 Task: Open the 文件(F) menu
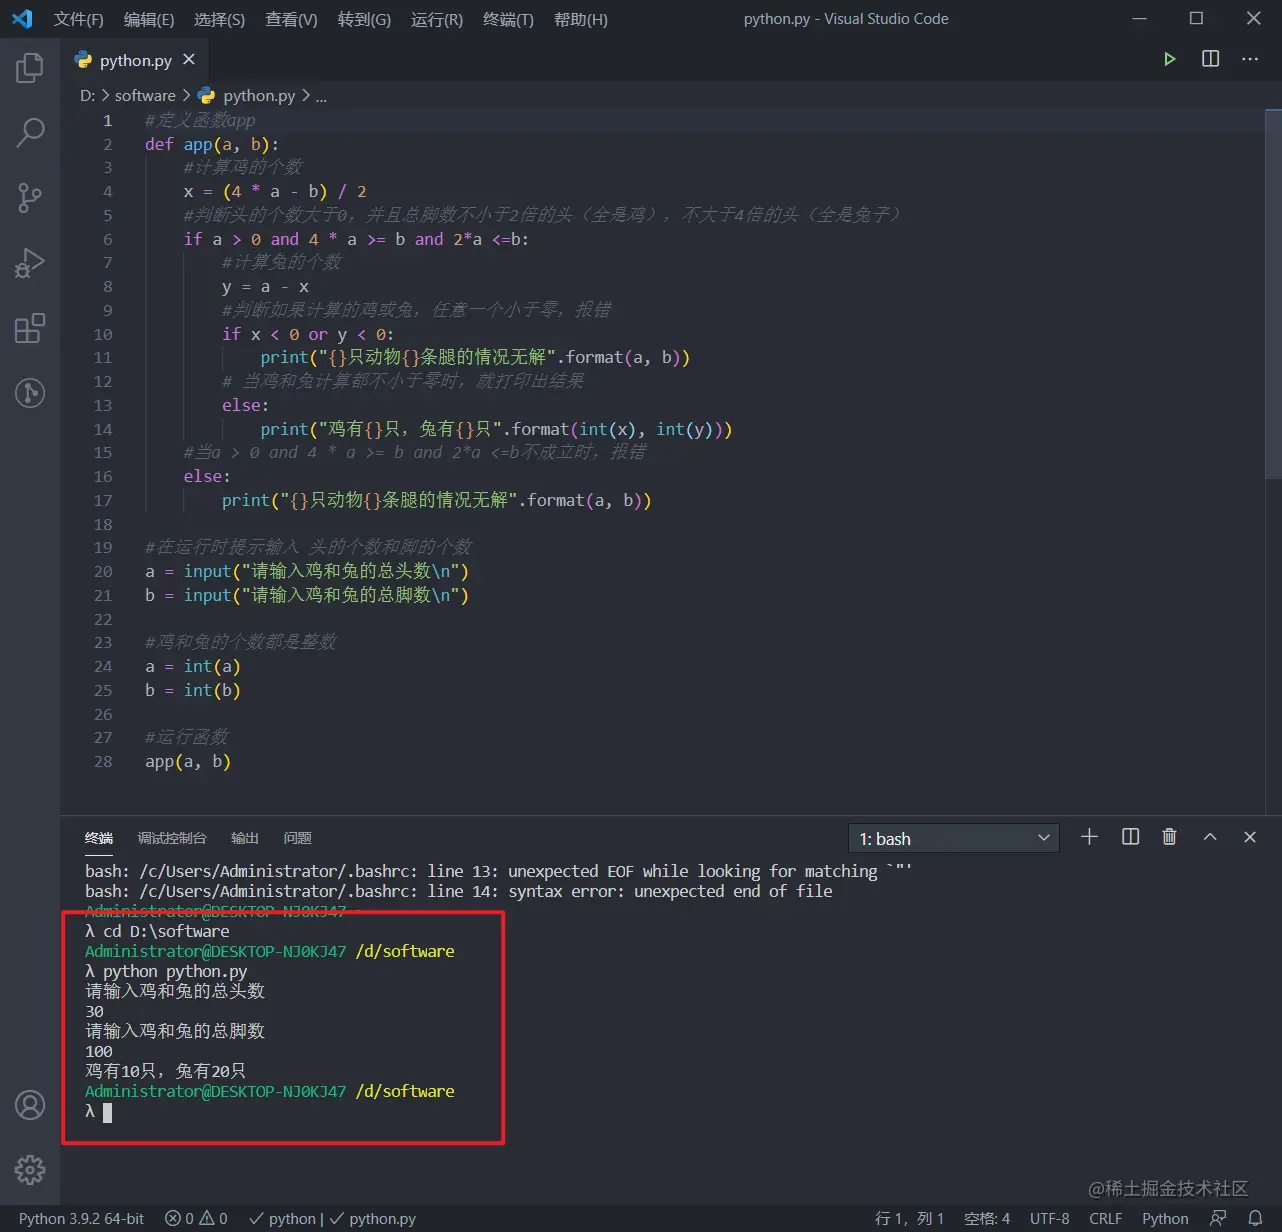tap(78, 19)
